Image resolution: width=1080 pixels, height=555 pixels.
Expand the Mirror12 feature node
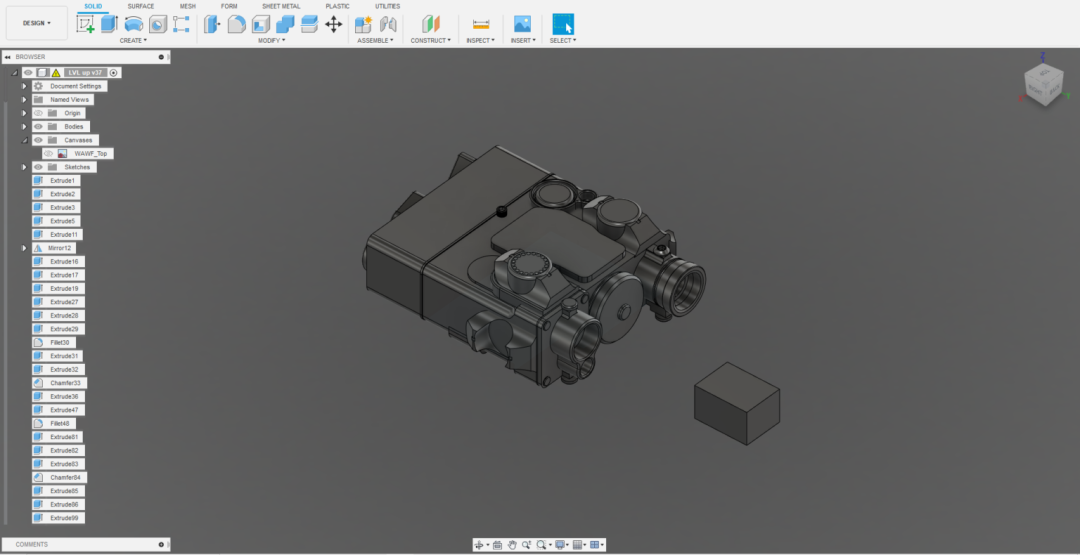click(24, 248)
